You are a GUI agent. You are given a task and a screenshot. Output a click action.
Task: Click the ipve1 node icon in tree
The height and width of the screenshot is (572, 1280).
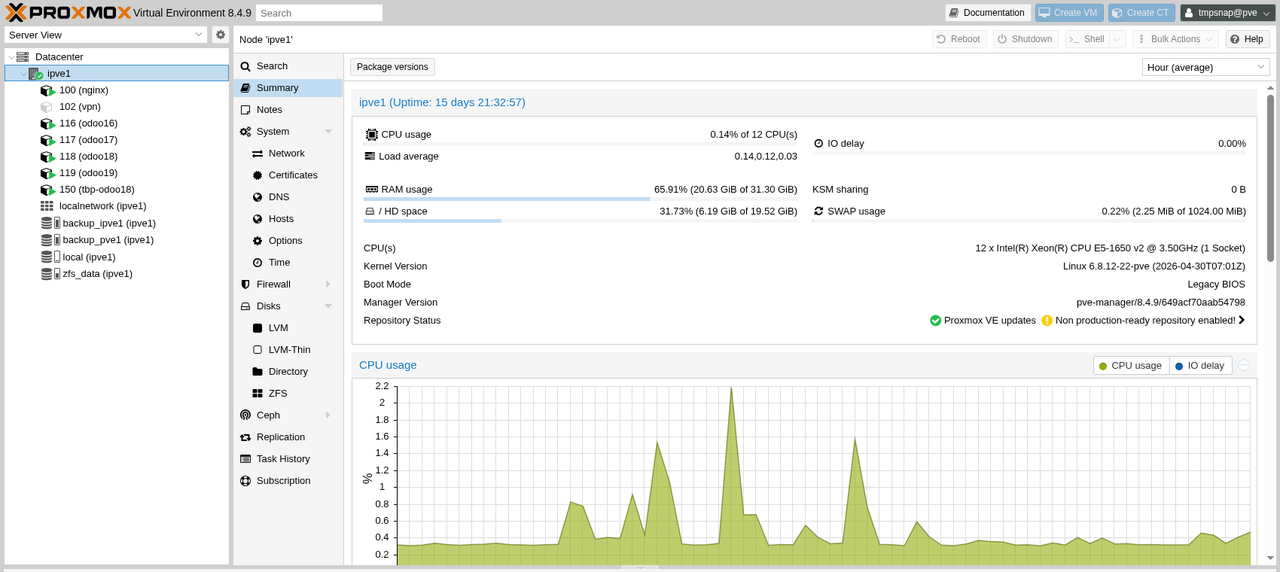(35, 73)
